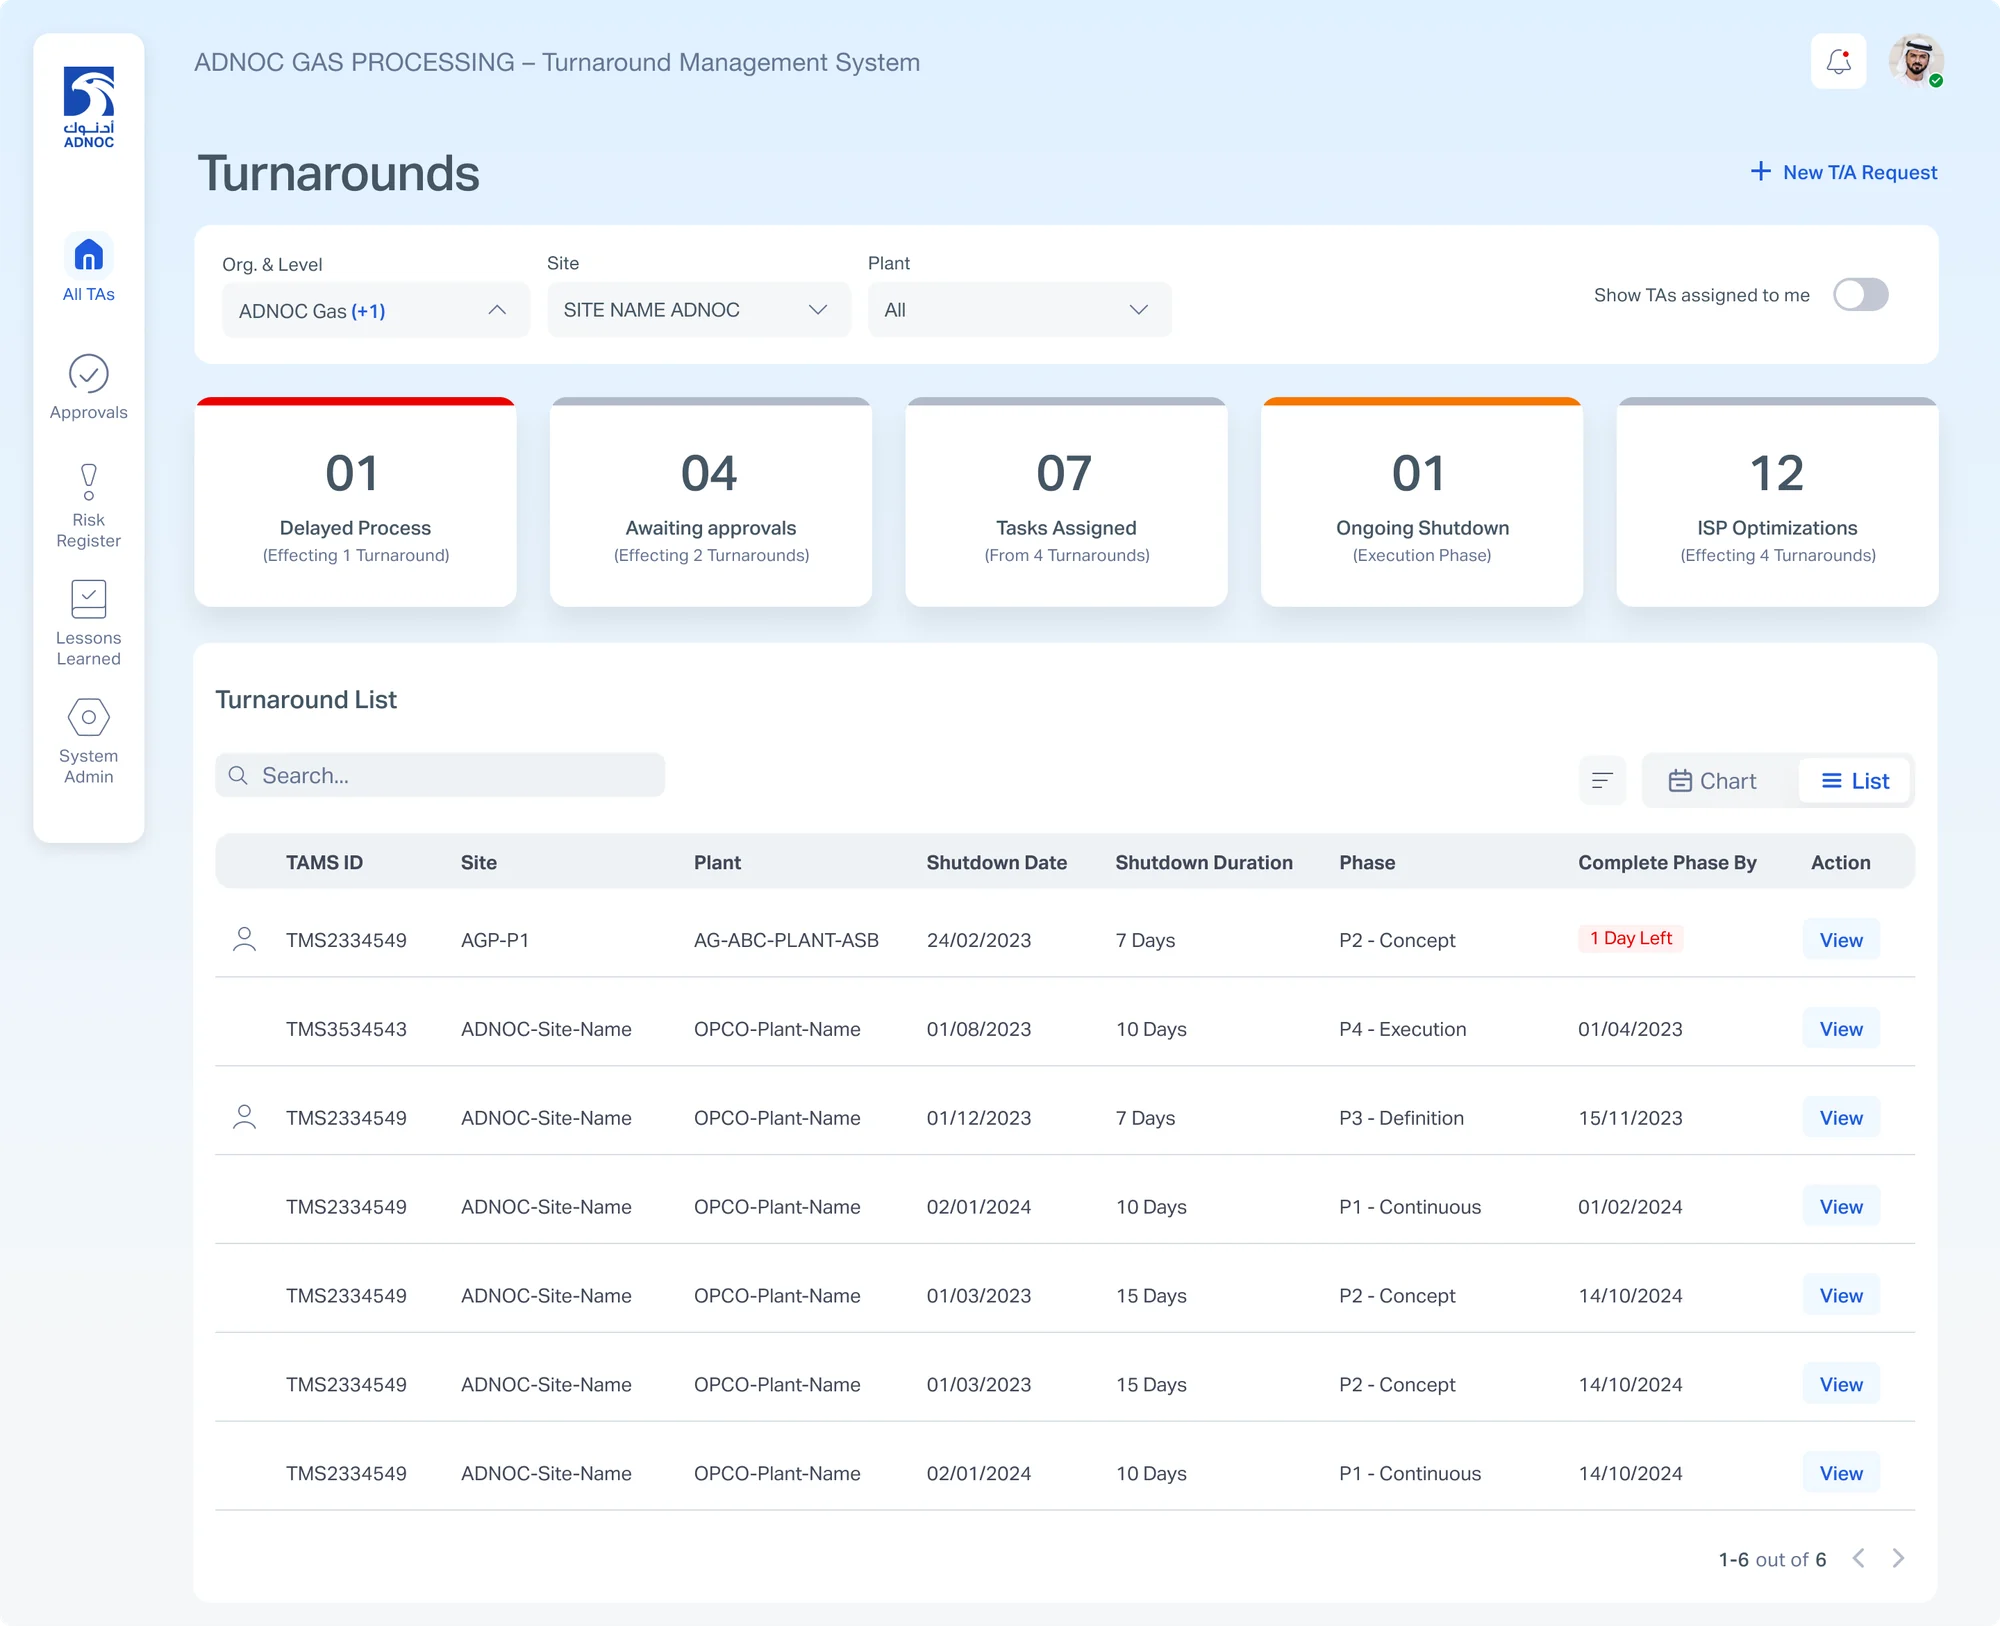Open Awaiting approvals card
The image size is (2000, 1626).
(711, 502)
